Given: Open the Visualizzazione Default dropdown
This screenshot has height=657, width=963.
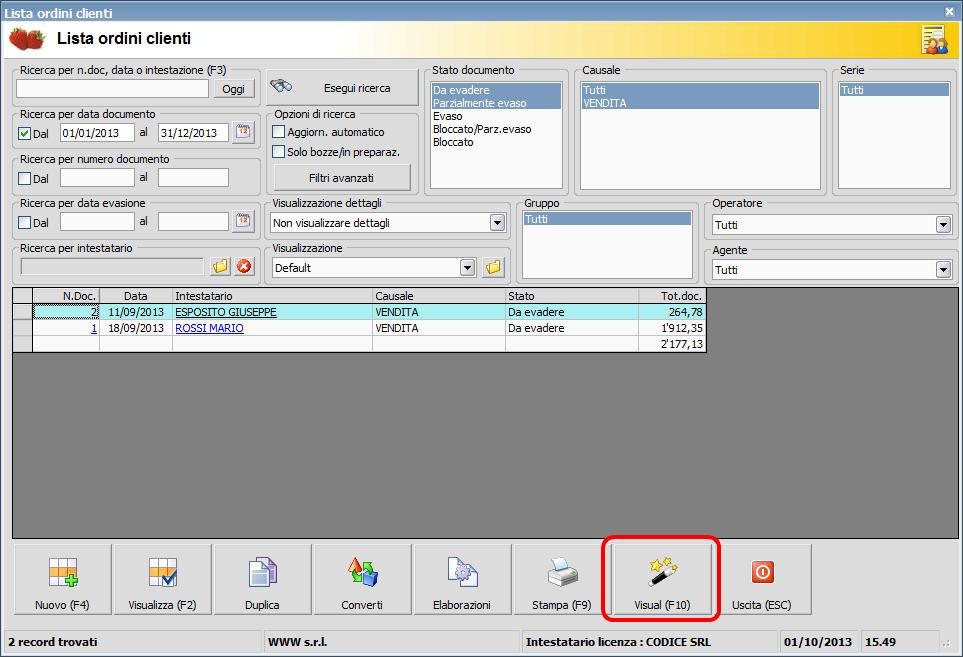Looking at the screenshot, I should [x=468, y=268].
